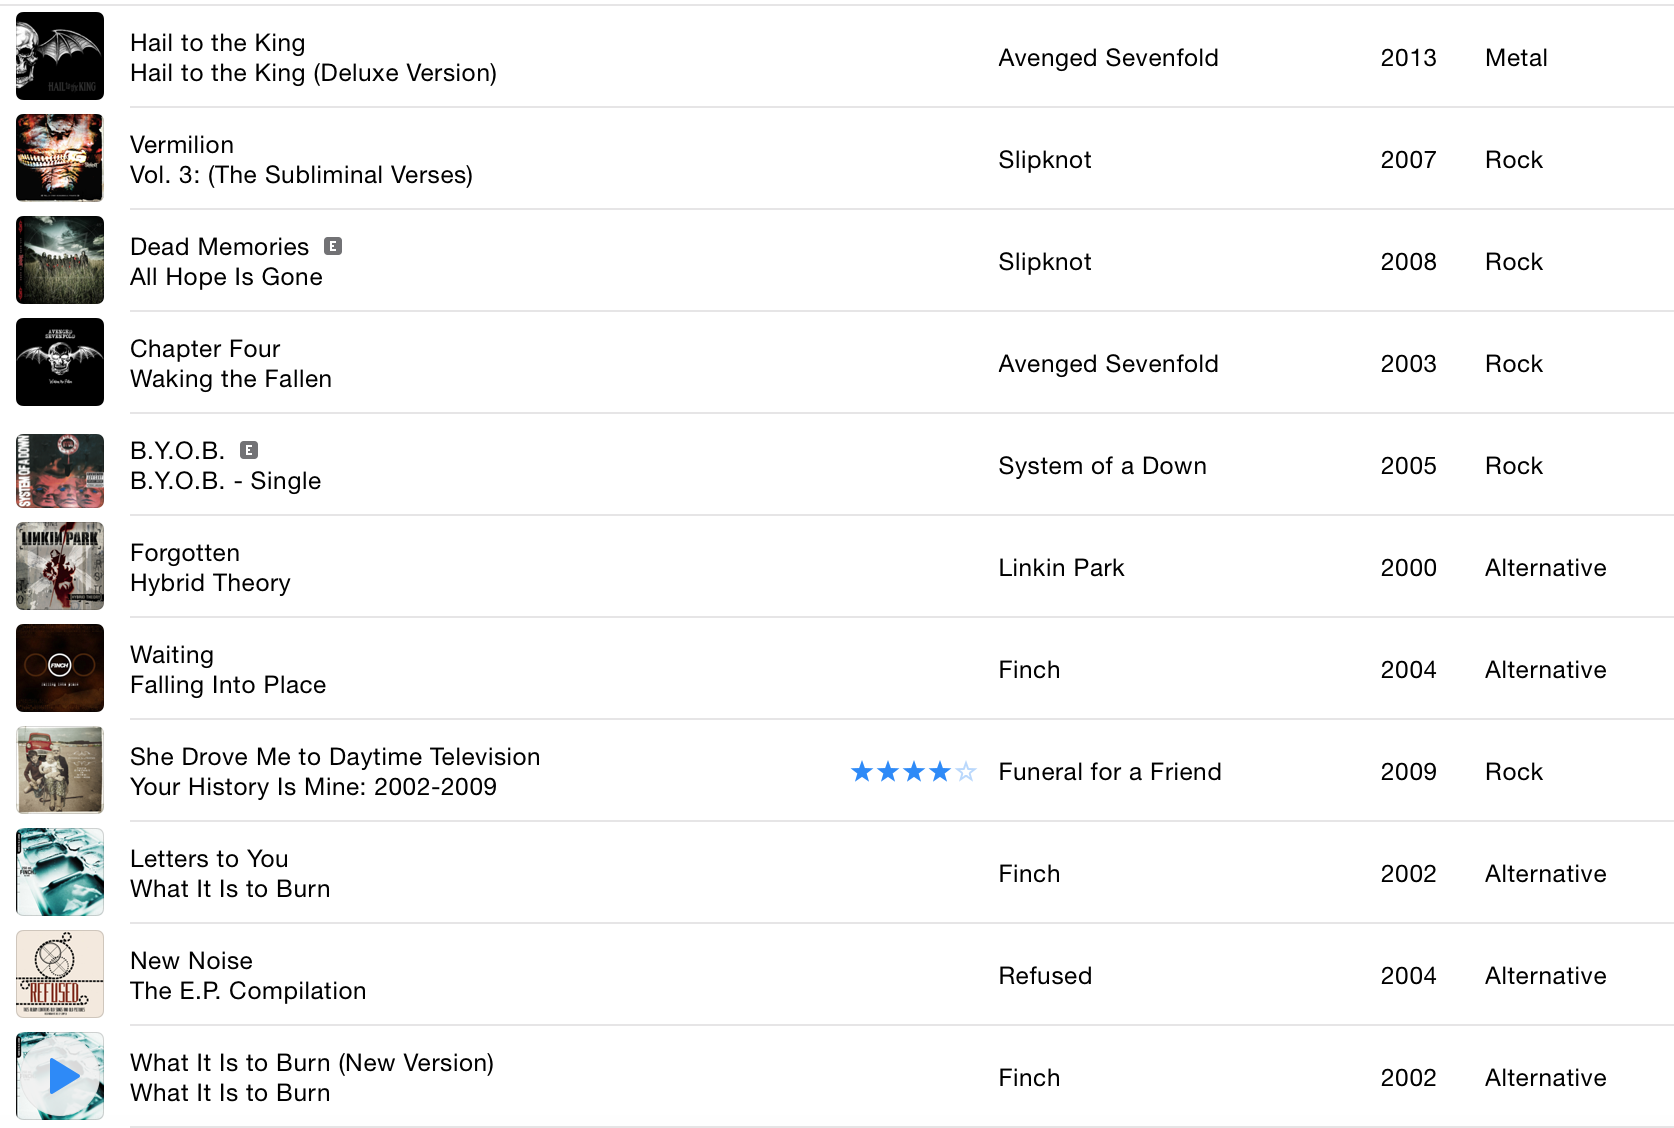Click the Letters to You song title

coord(209,859)
